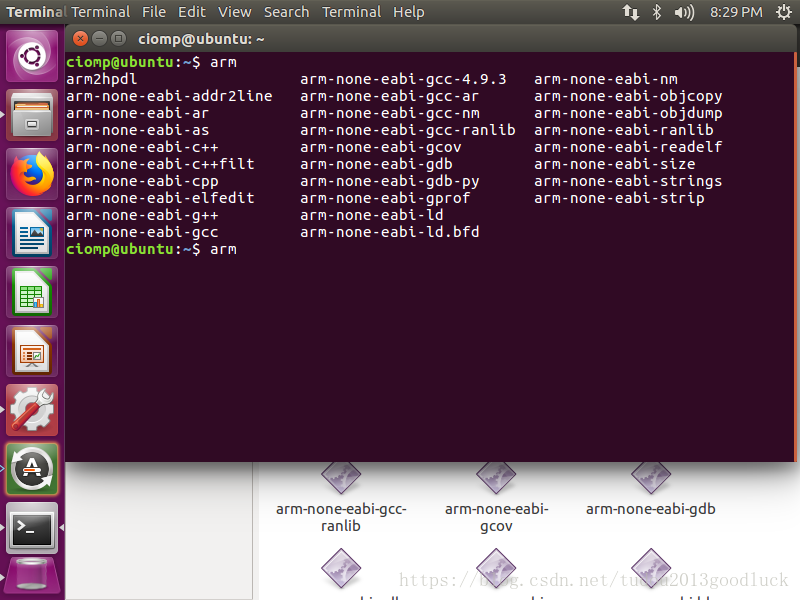Open the Help menu
The image size is (800, 600).
[408, 12]
